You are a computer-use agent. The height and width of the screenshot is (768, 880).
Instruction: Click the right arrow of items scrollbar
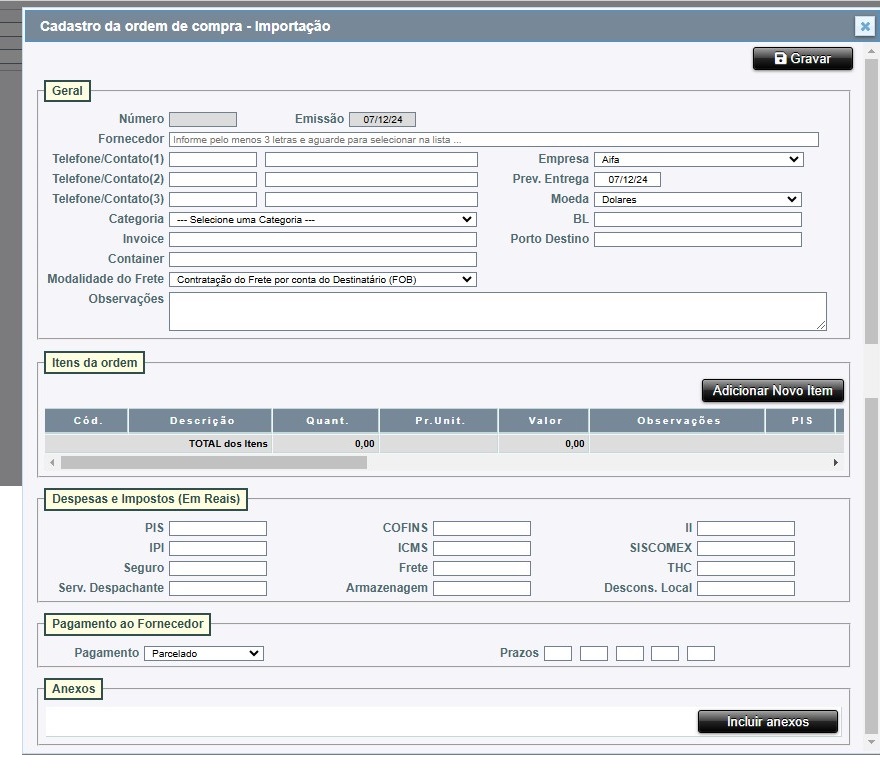click(x=836, y=463)
